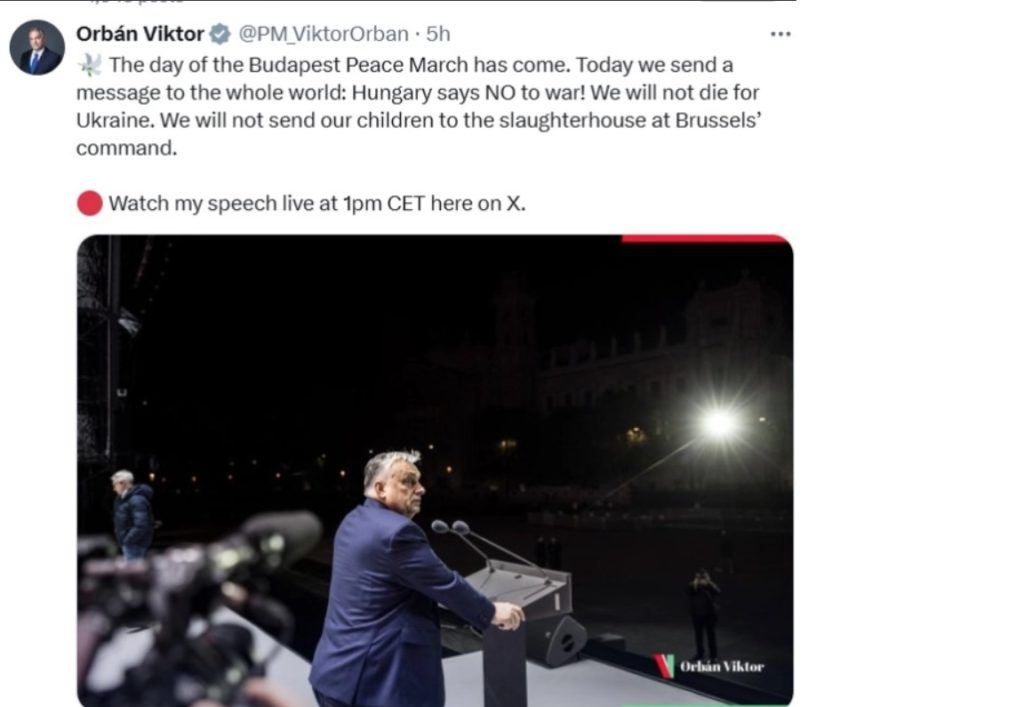Viewport: 1024px width, 707px height.
Task: Click the bright floodlight in the photo
Action: [x=718, y=424]
